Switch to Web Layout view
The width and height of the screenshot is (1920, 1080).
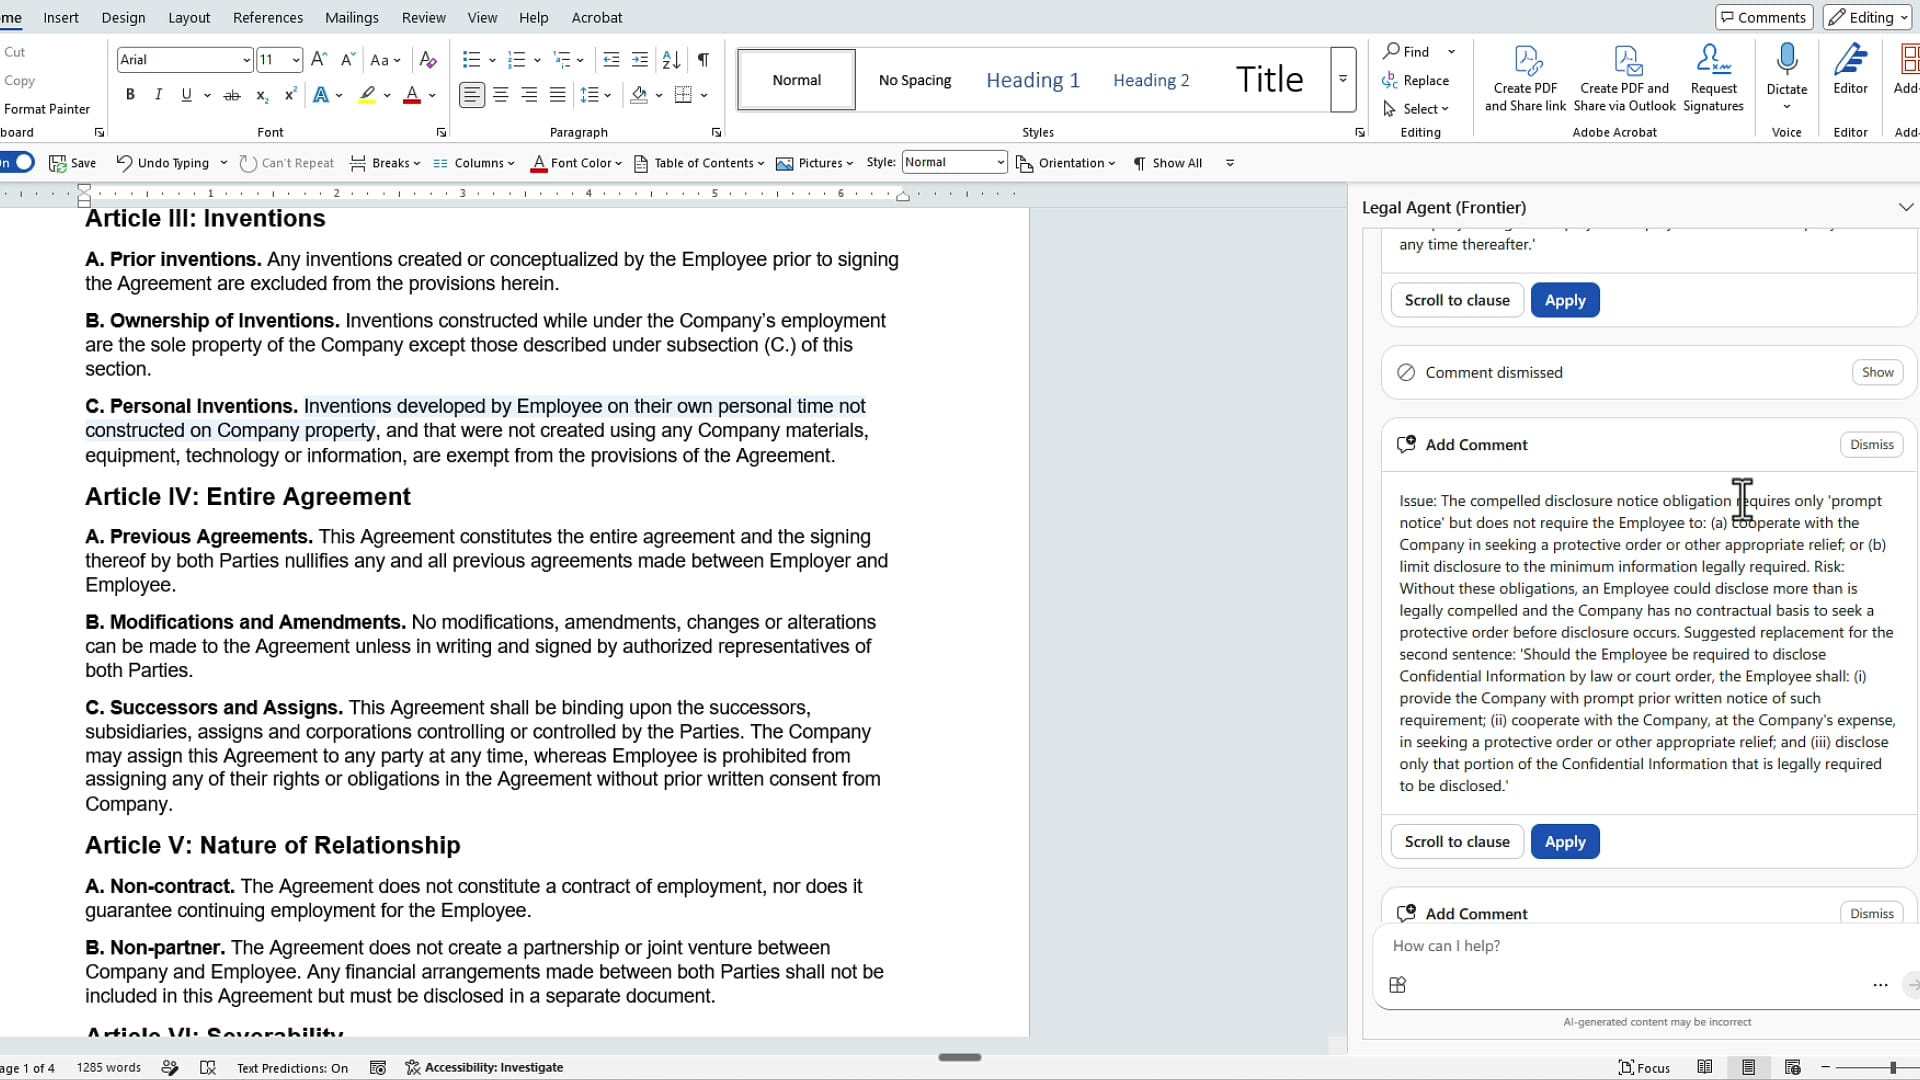tap(1792, 1067)
